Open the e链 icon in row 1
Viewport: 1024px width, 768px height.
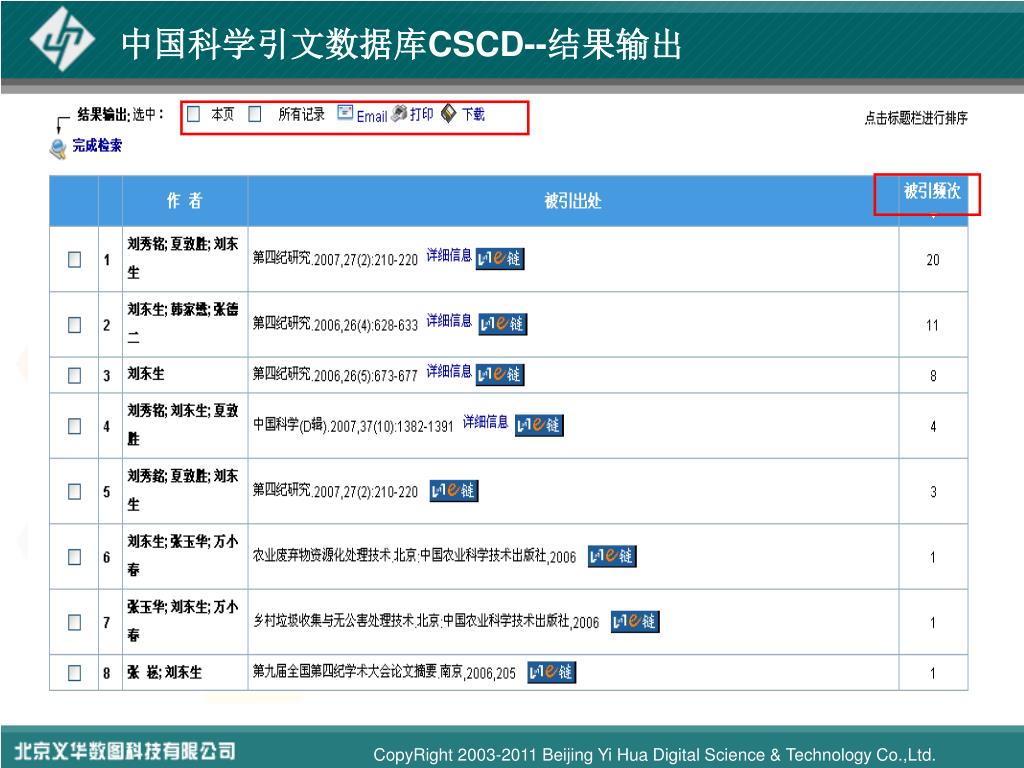pos(499,258)
